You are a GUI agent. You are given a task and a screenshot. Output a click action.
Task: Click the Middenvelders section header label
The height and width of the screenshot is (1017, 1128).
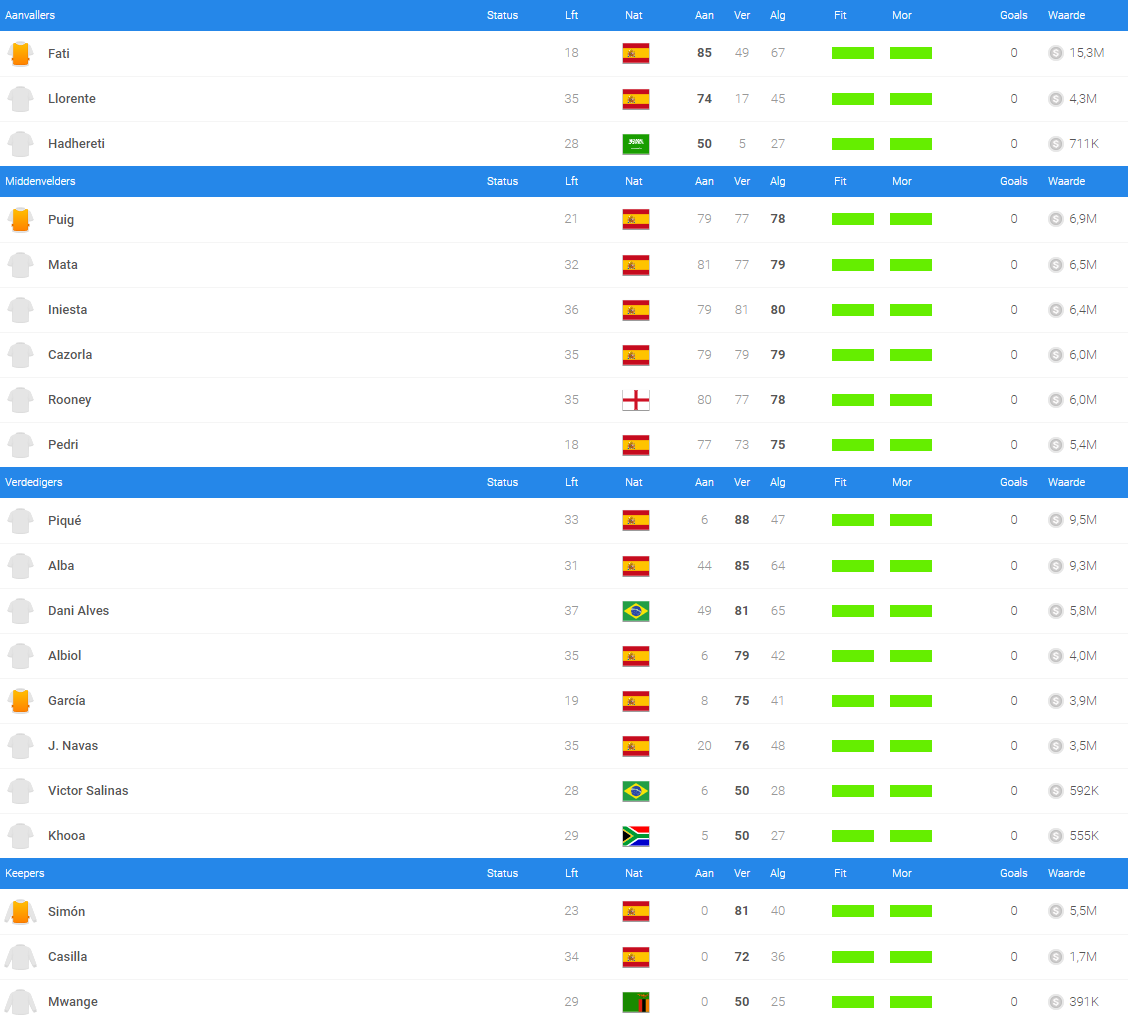pyautogui.click(x=40, y=181)
